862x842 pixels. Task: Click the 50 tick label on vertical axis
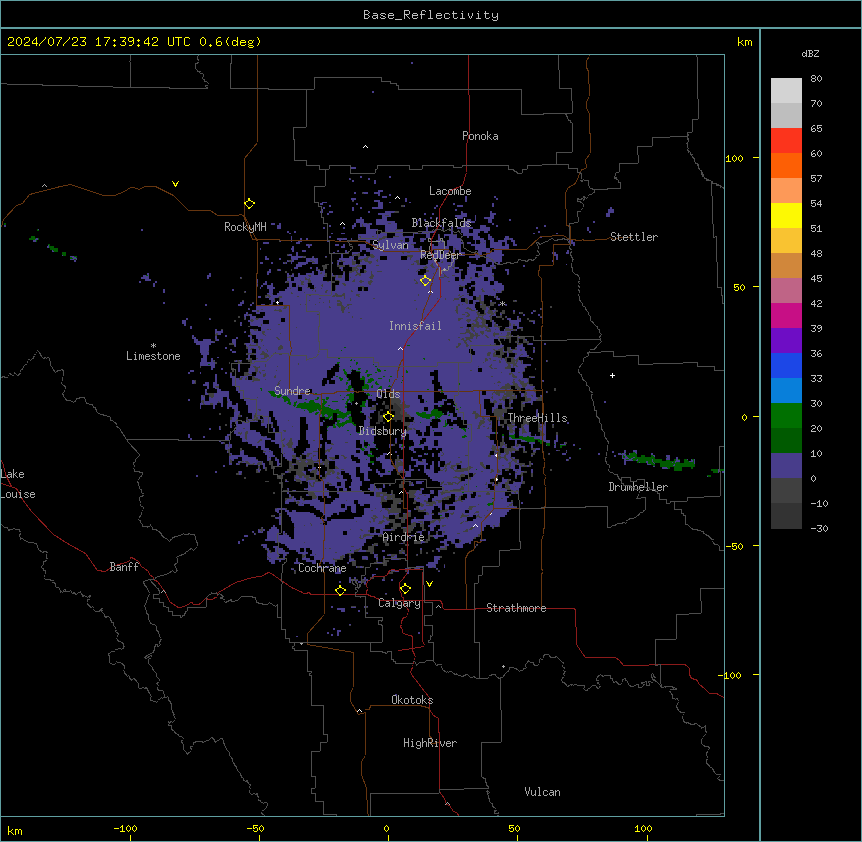pyautogui.click(x=739, y=287)
